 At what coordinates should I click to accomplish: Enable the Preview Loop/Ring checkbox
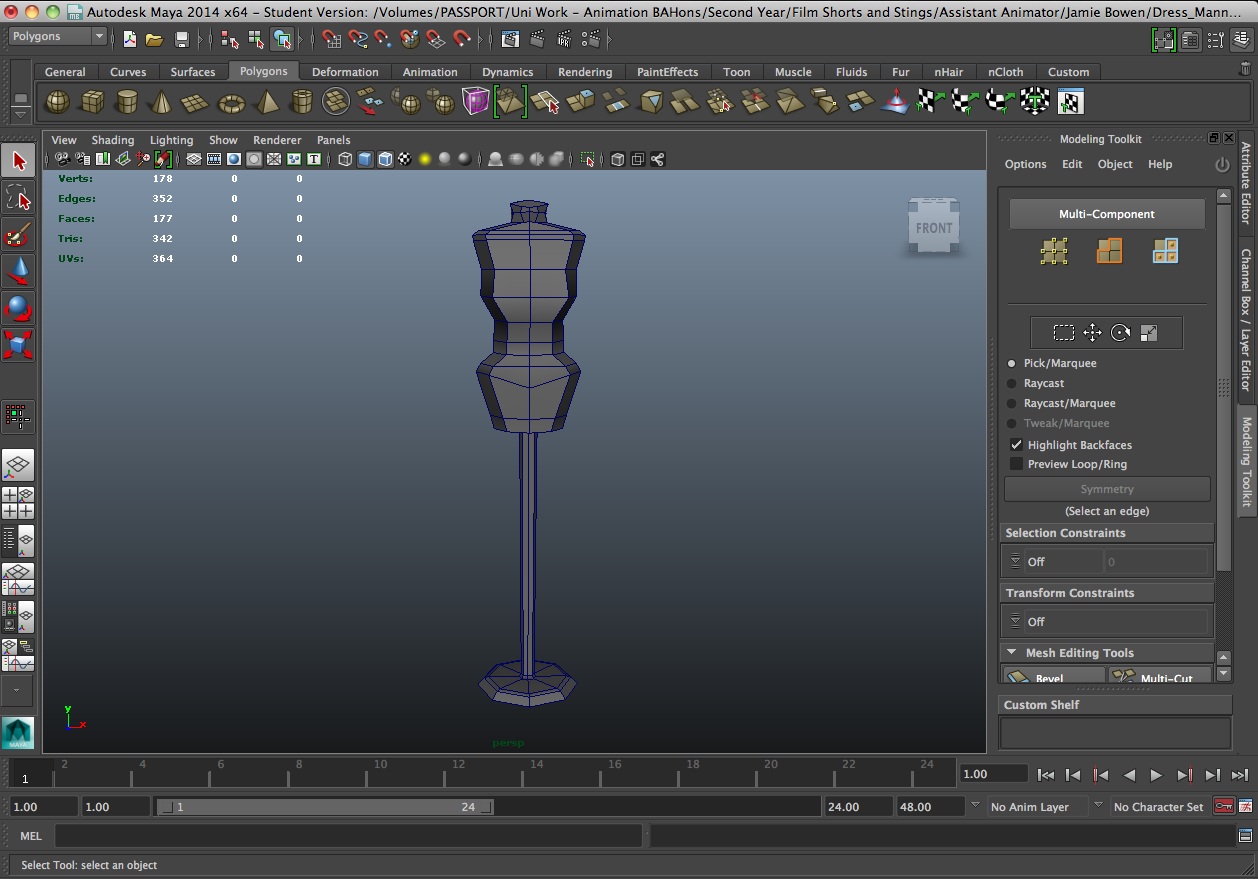coord(1017,463)
